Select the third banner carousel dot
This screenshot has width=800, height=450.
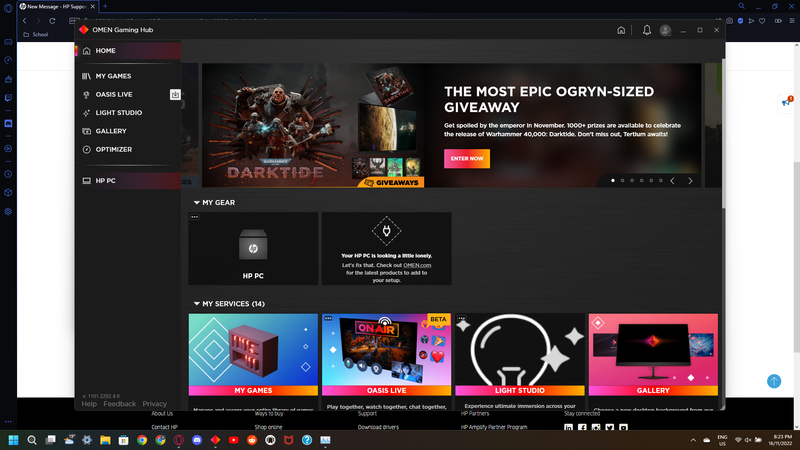(x=632, y=181)
